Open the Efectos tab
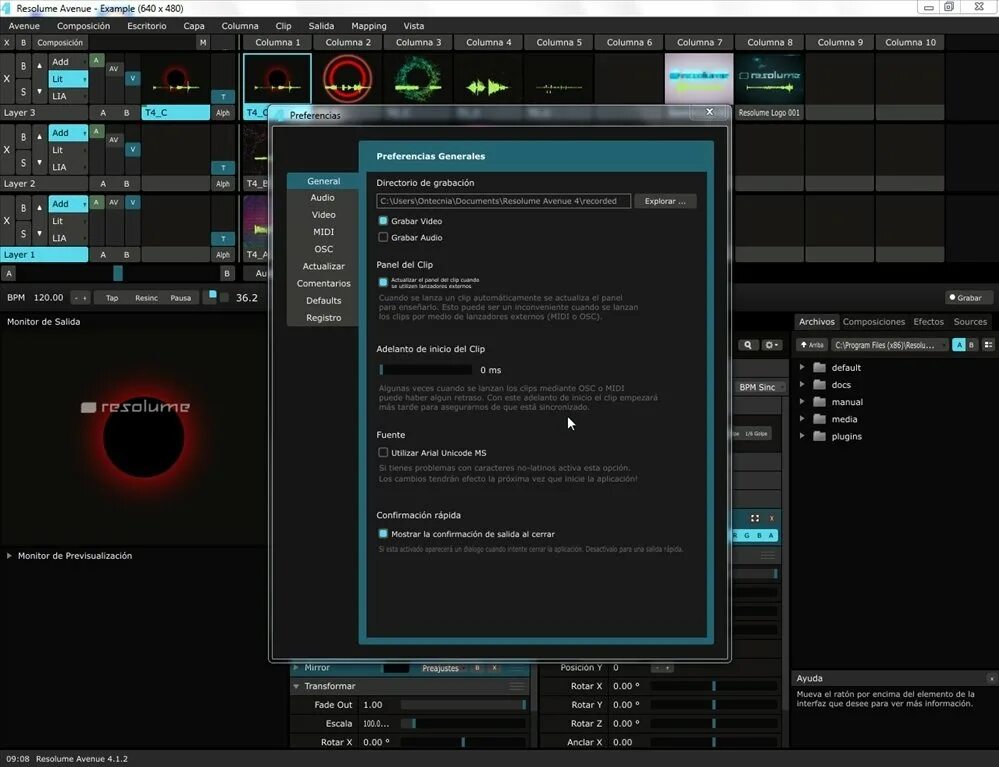Screen dimensions: 999x767 click(928, 322)
